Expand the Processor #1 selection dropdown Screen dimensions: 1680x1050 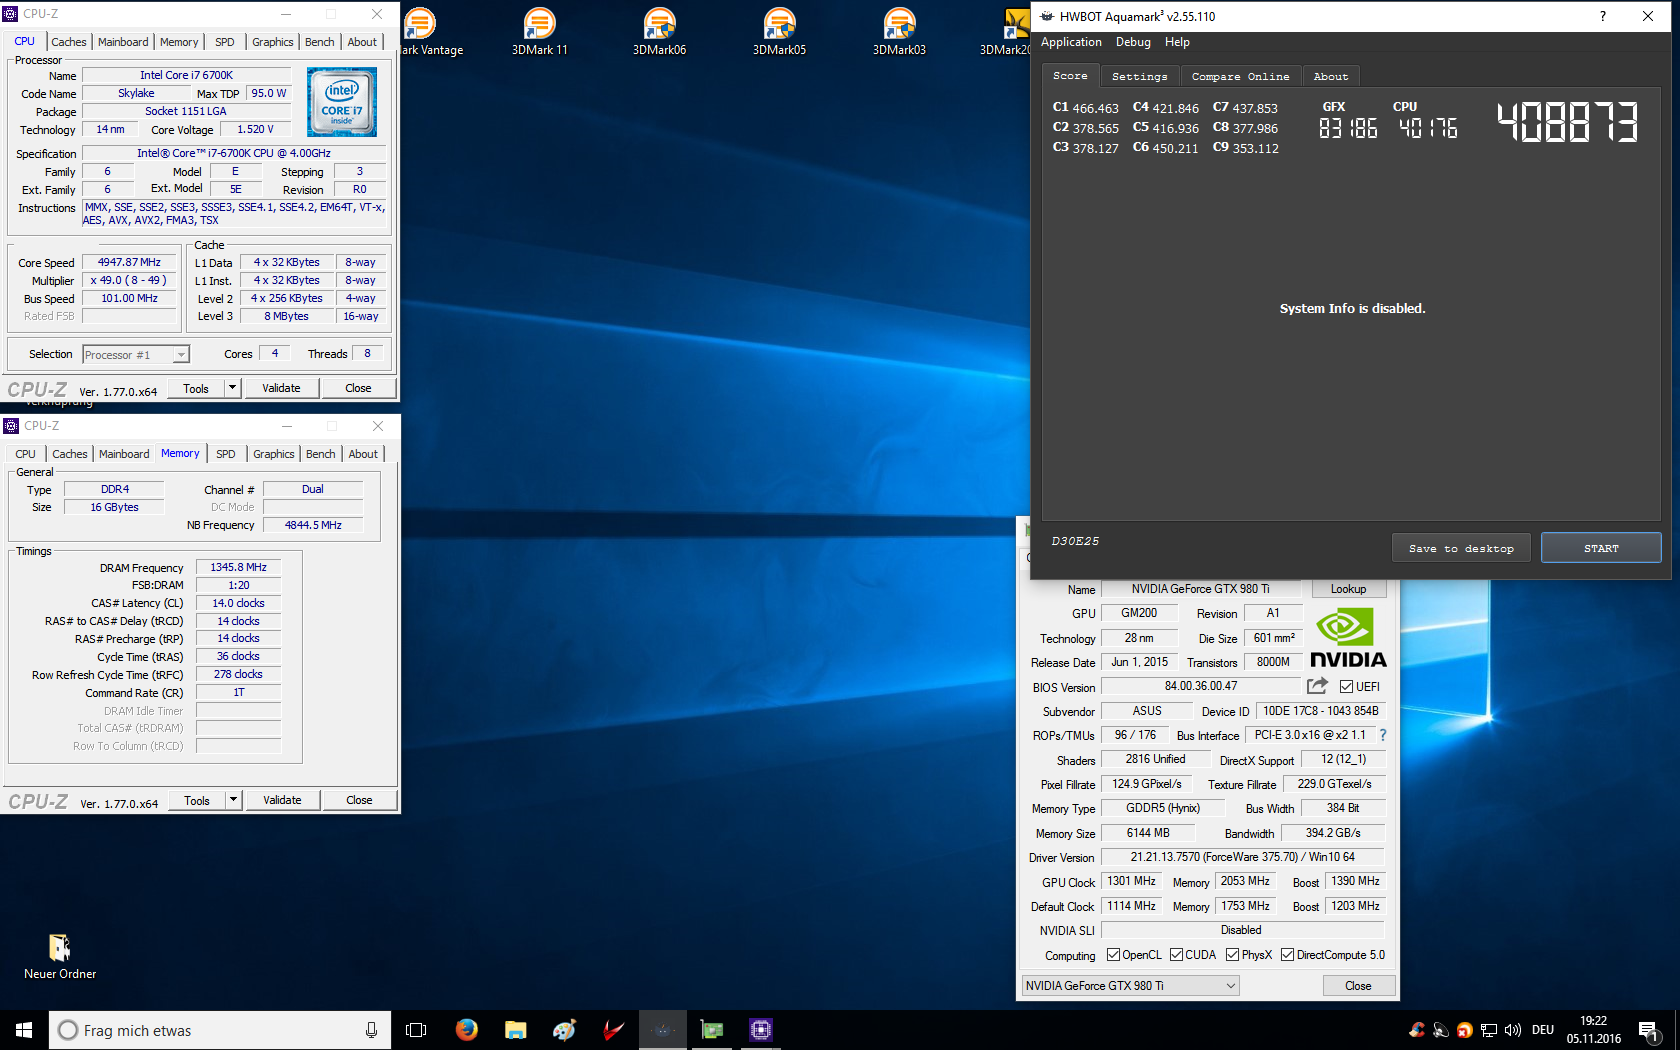click(180, 354)
